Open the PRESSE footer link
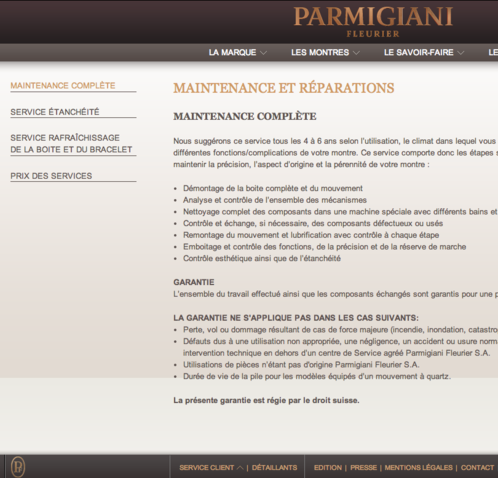 (363, 468)
